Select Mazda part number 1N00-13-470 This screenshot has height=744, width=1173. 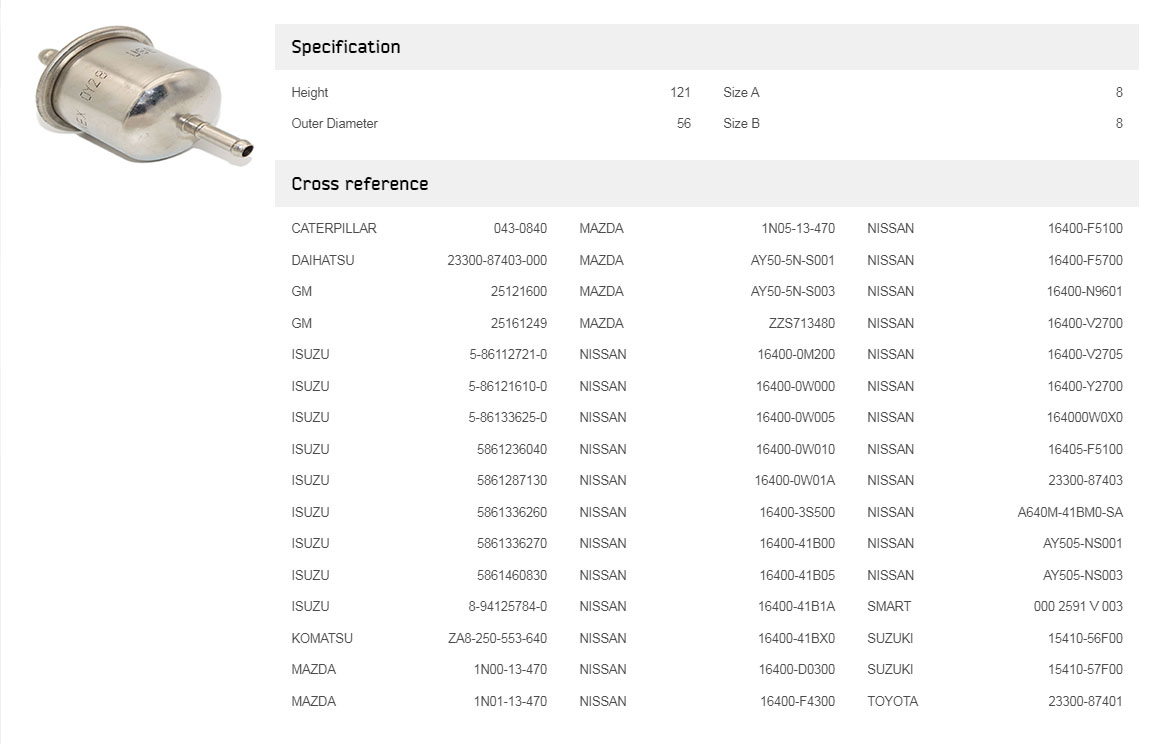(510, 670)
